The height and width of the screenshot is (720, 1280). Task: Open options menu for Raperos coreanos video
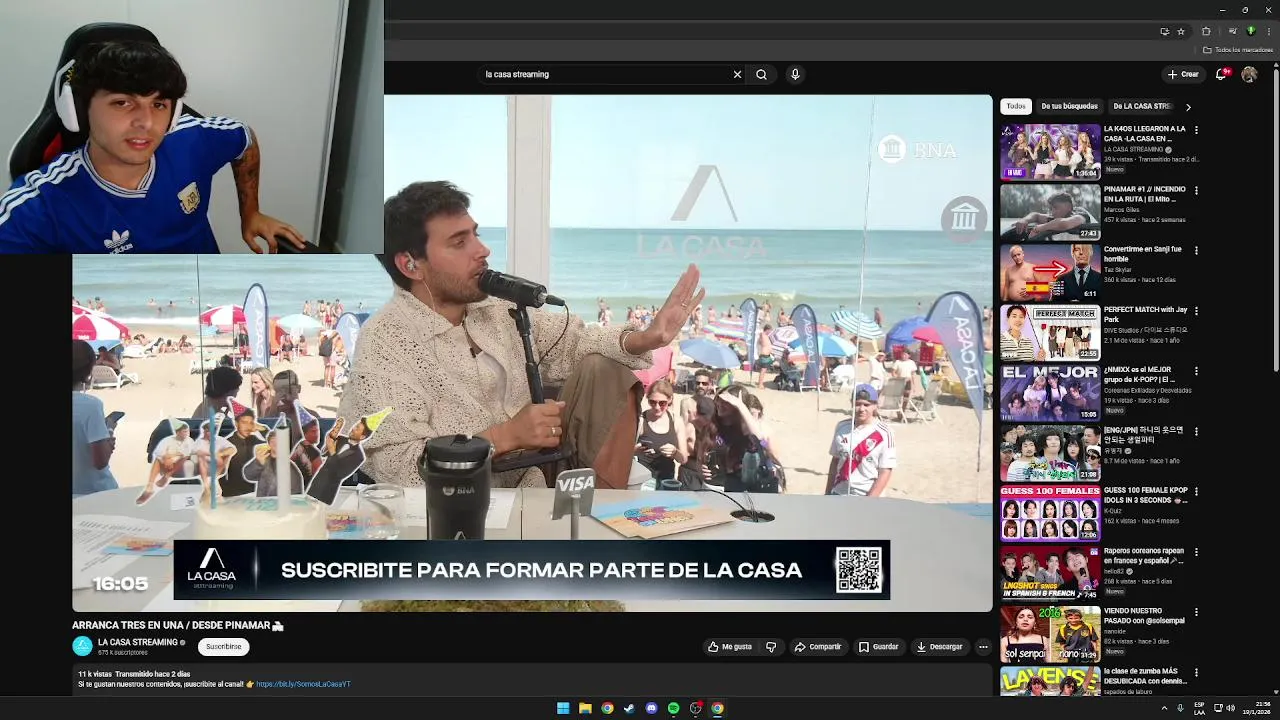[1196, 552]
